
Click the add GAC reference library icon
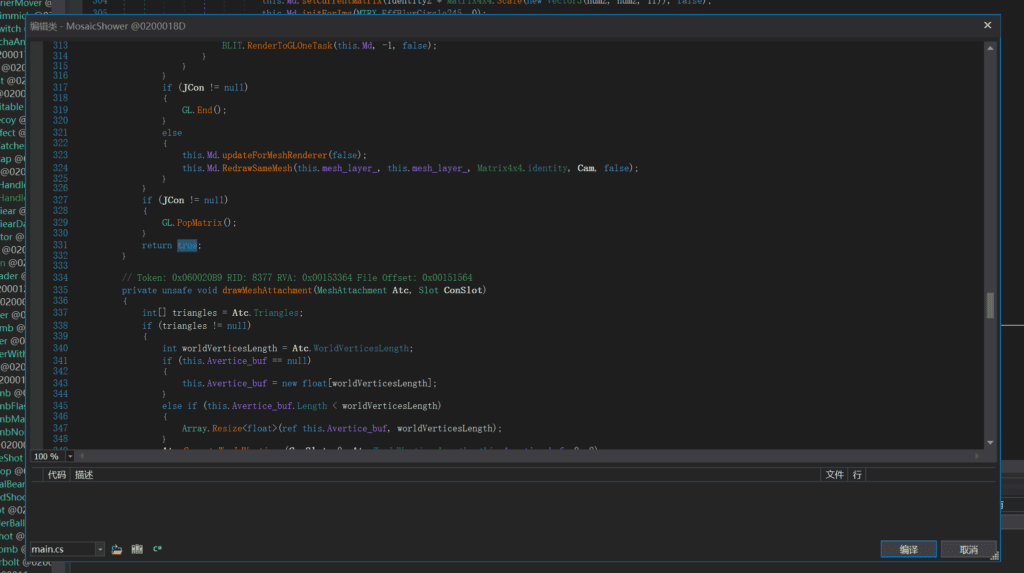[137, 549]
